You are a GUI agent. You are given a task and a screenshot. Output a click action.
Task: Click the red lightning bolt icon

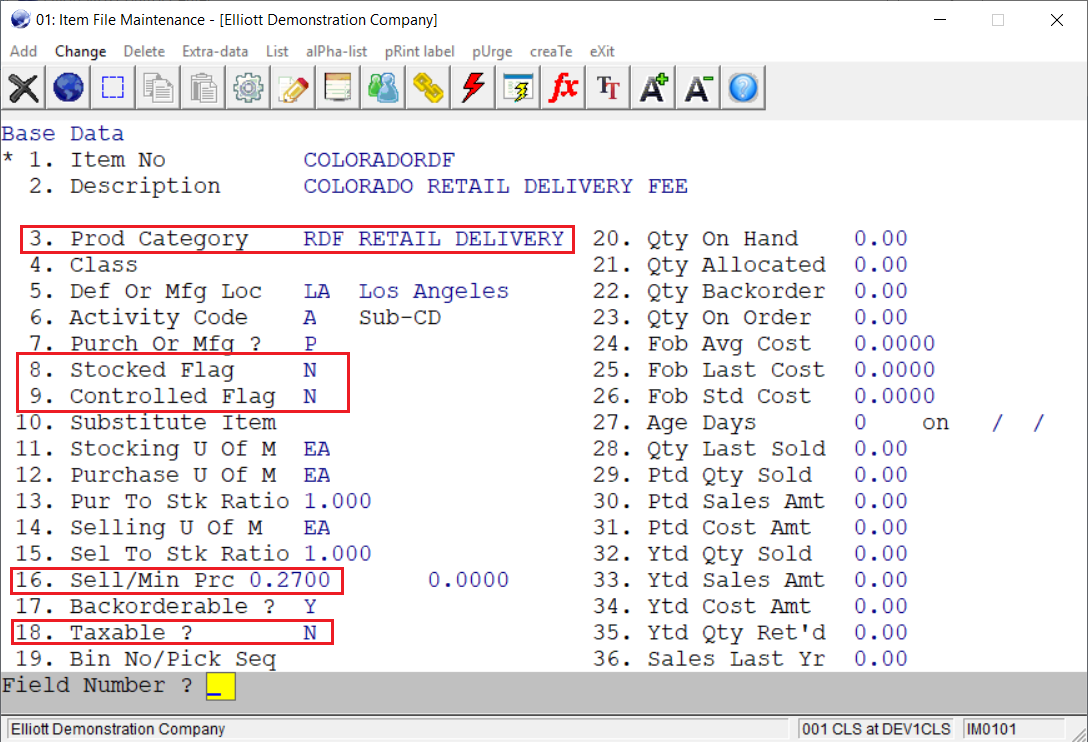tap(473, 88)
